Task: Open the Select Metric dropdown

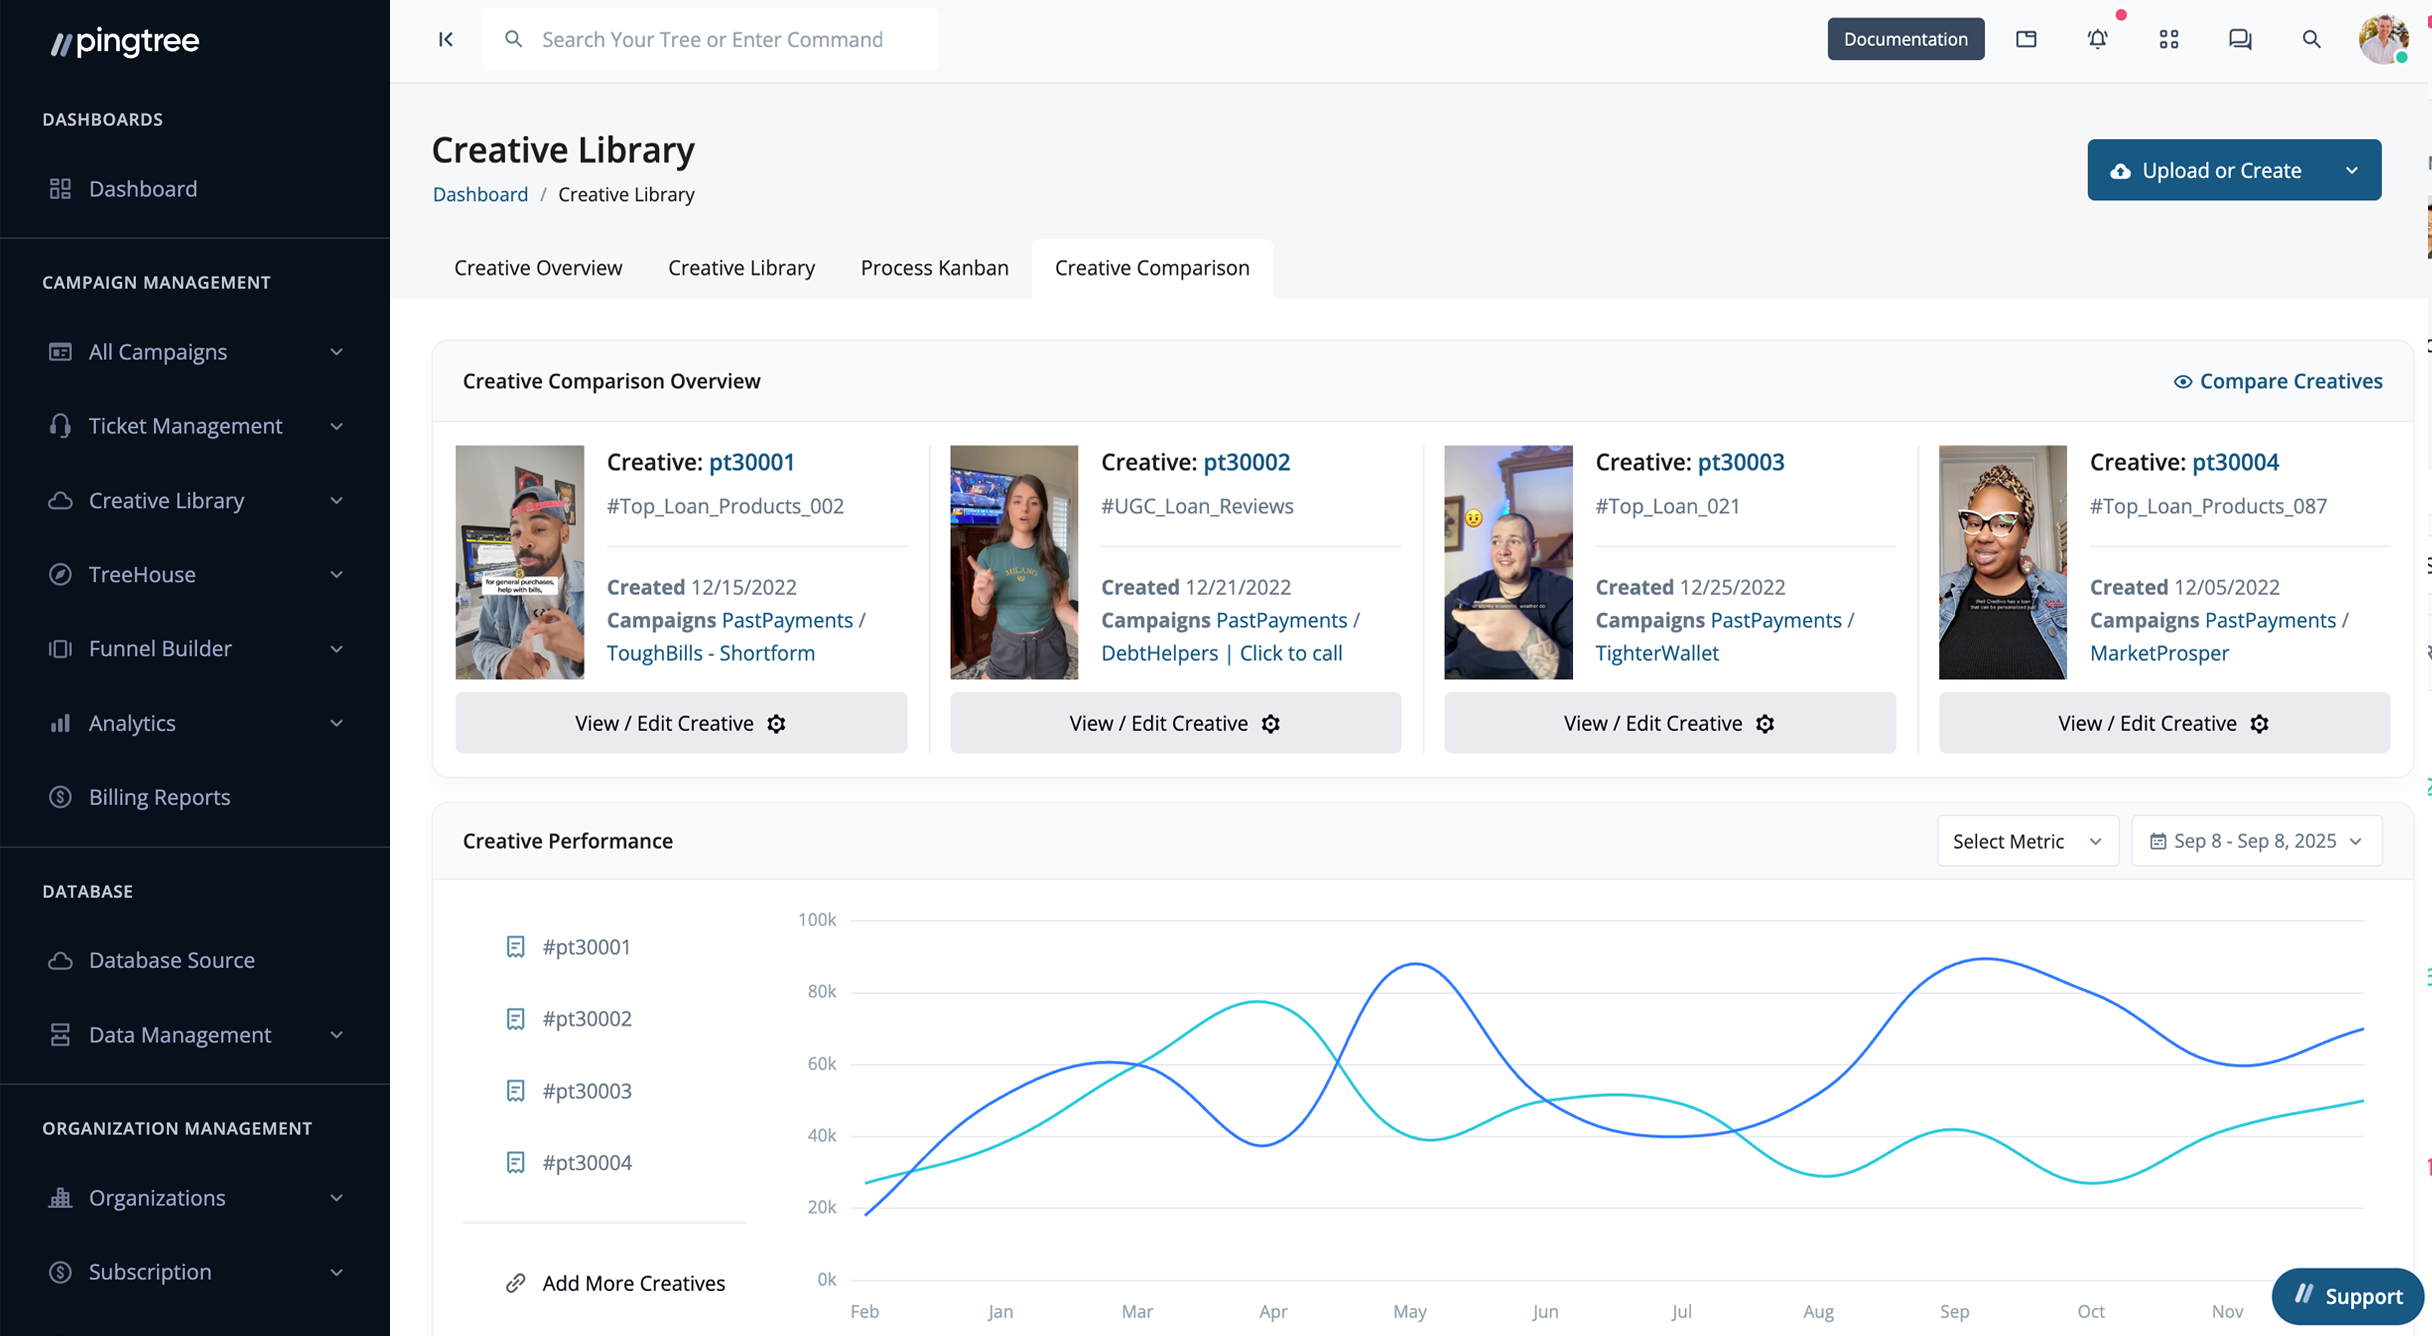Action: (x=2026, y=841)
